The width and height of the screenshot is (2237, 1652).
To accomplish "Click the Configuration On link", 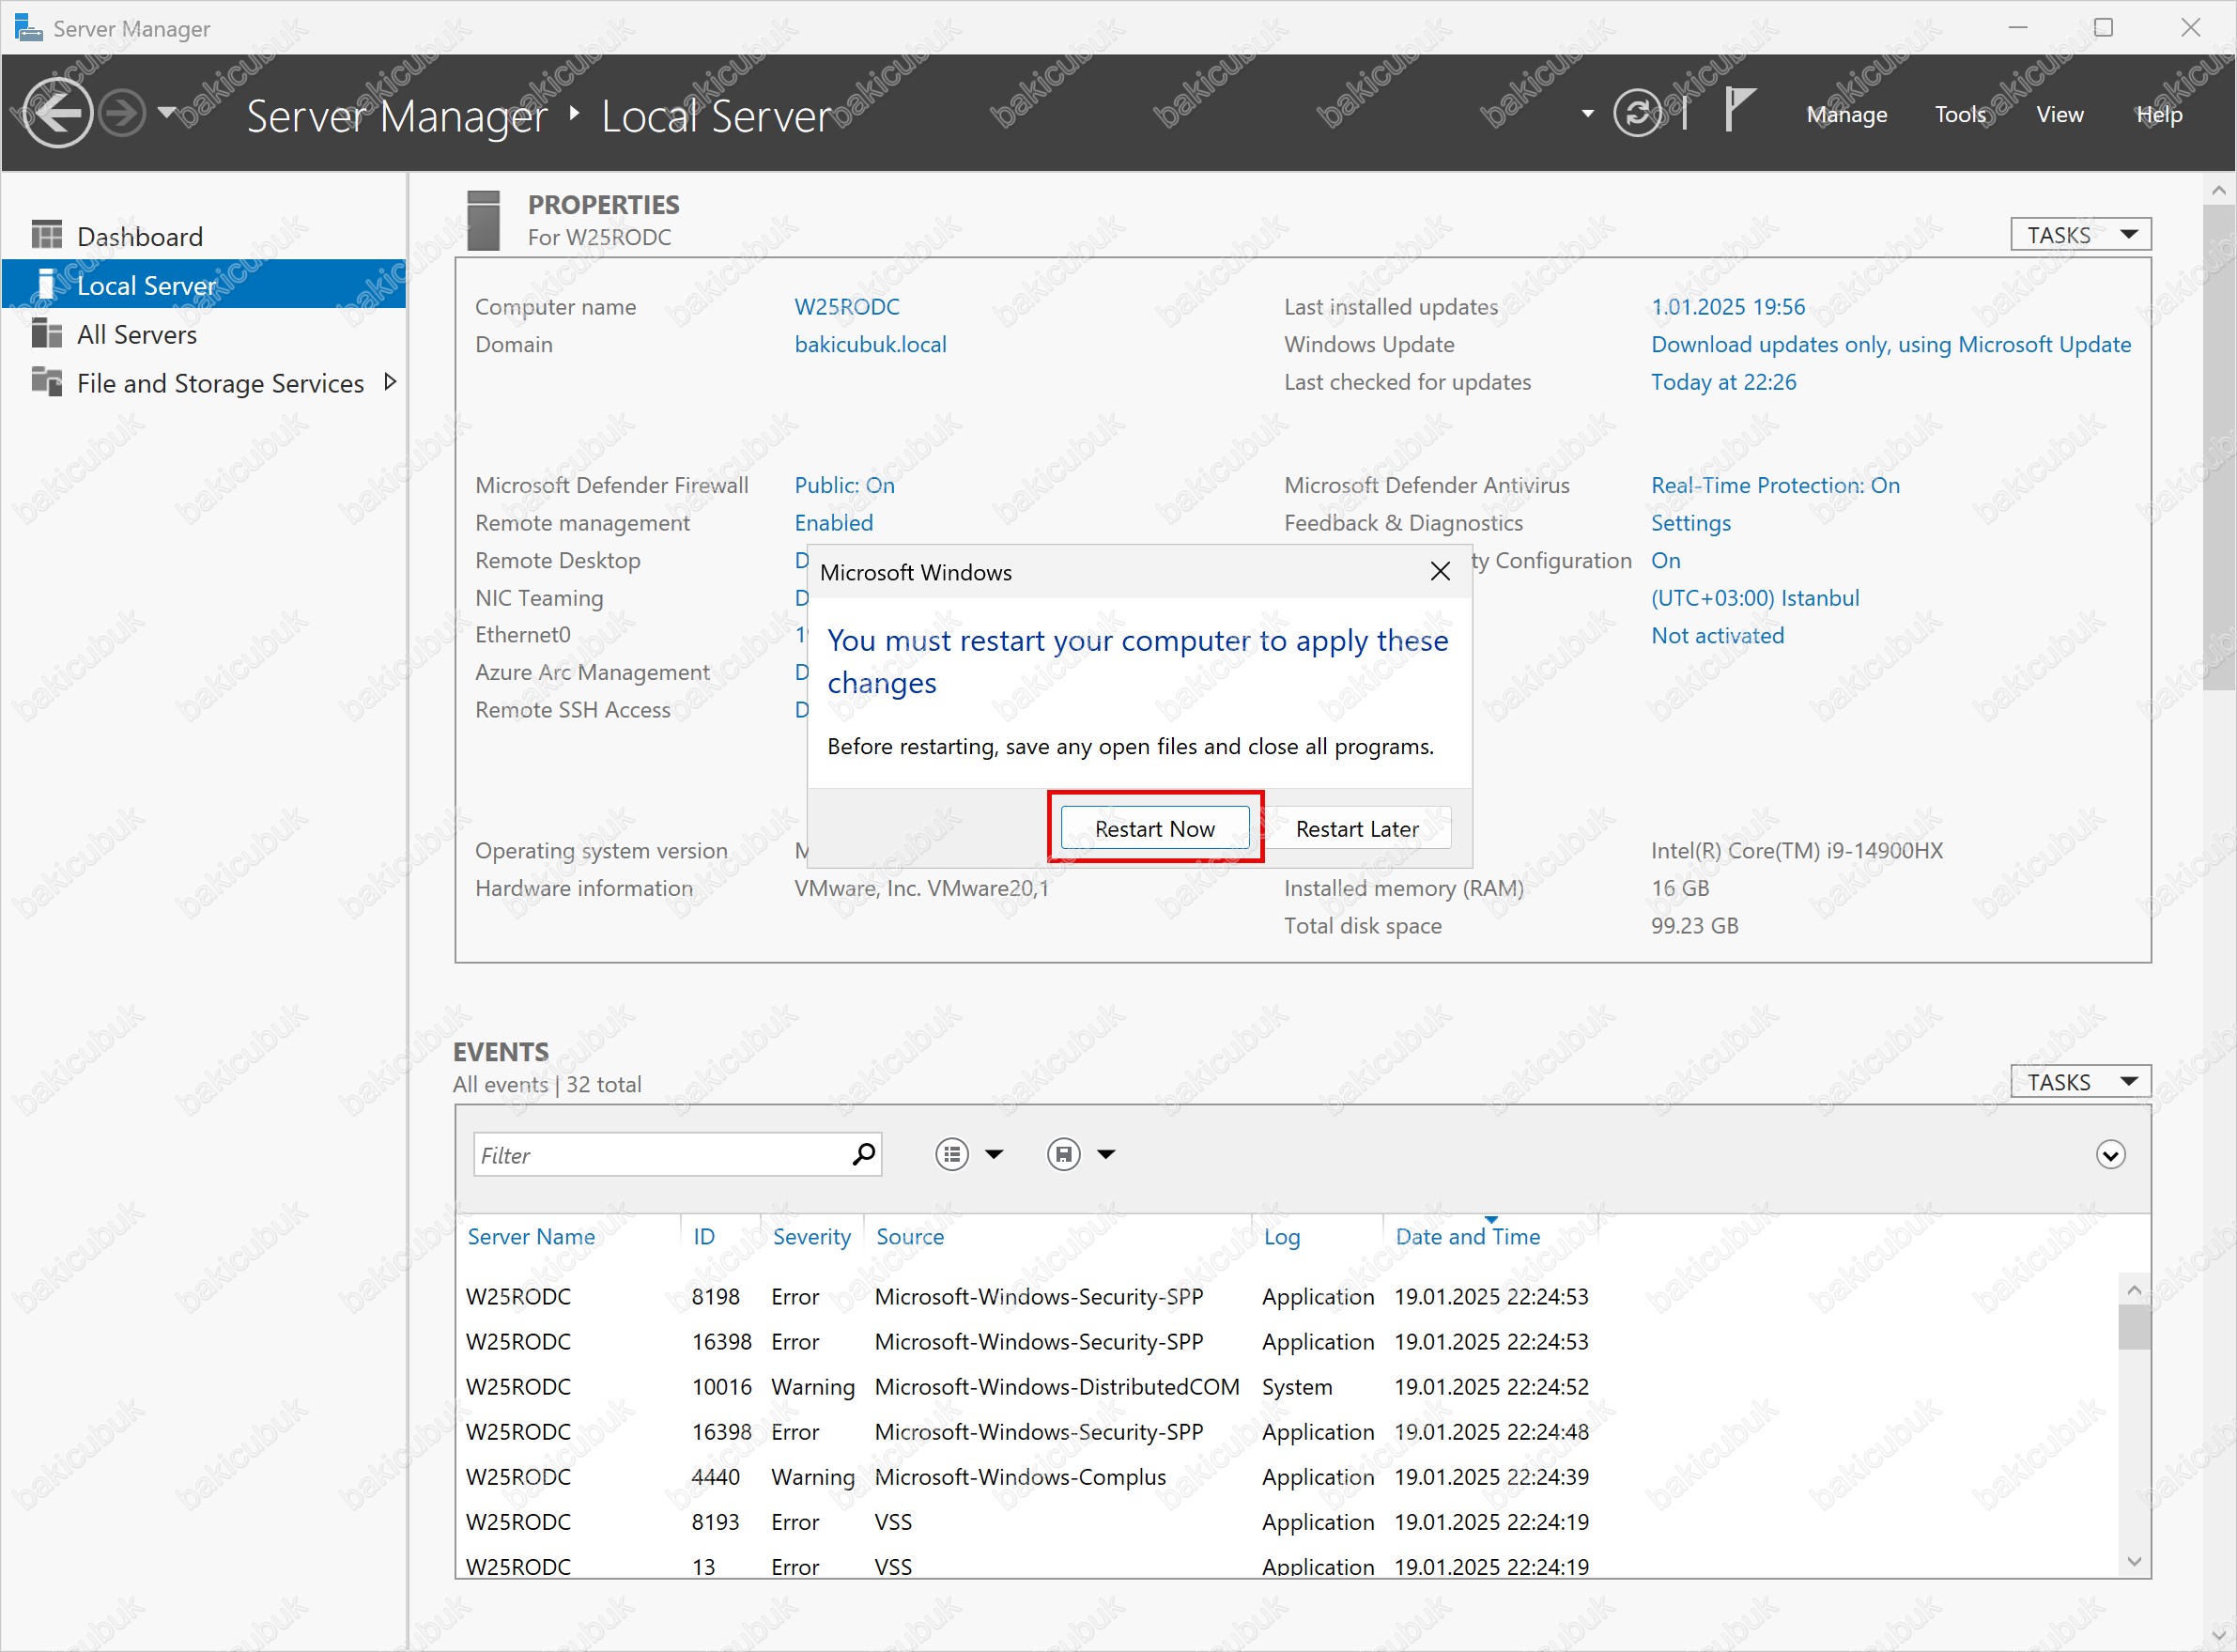I will 1665,560.
